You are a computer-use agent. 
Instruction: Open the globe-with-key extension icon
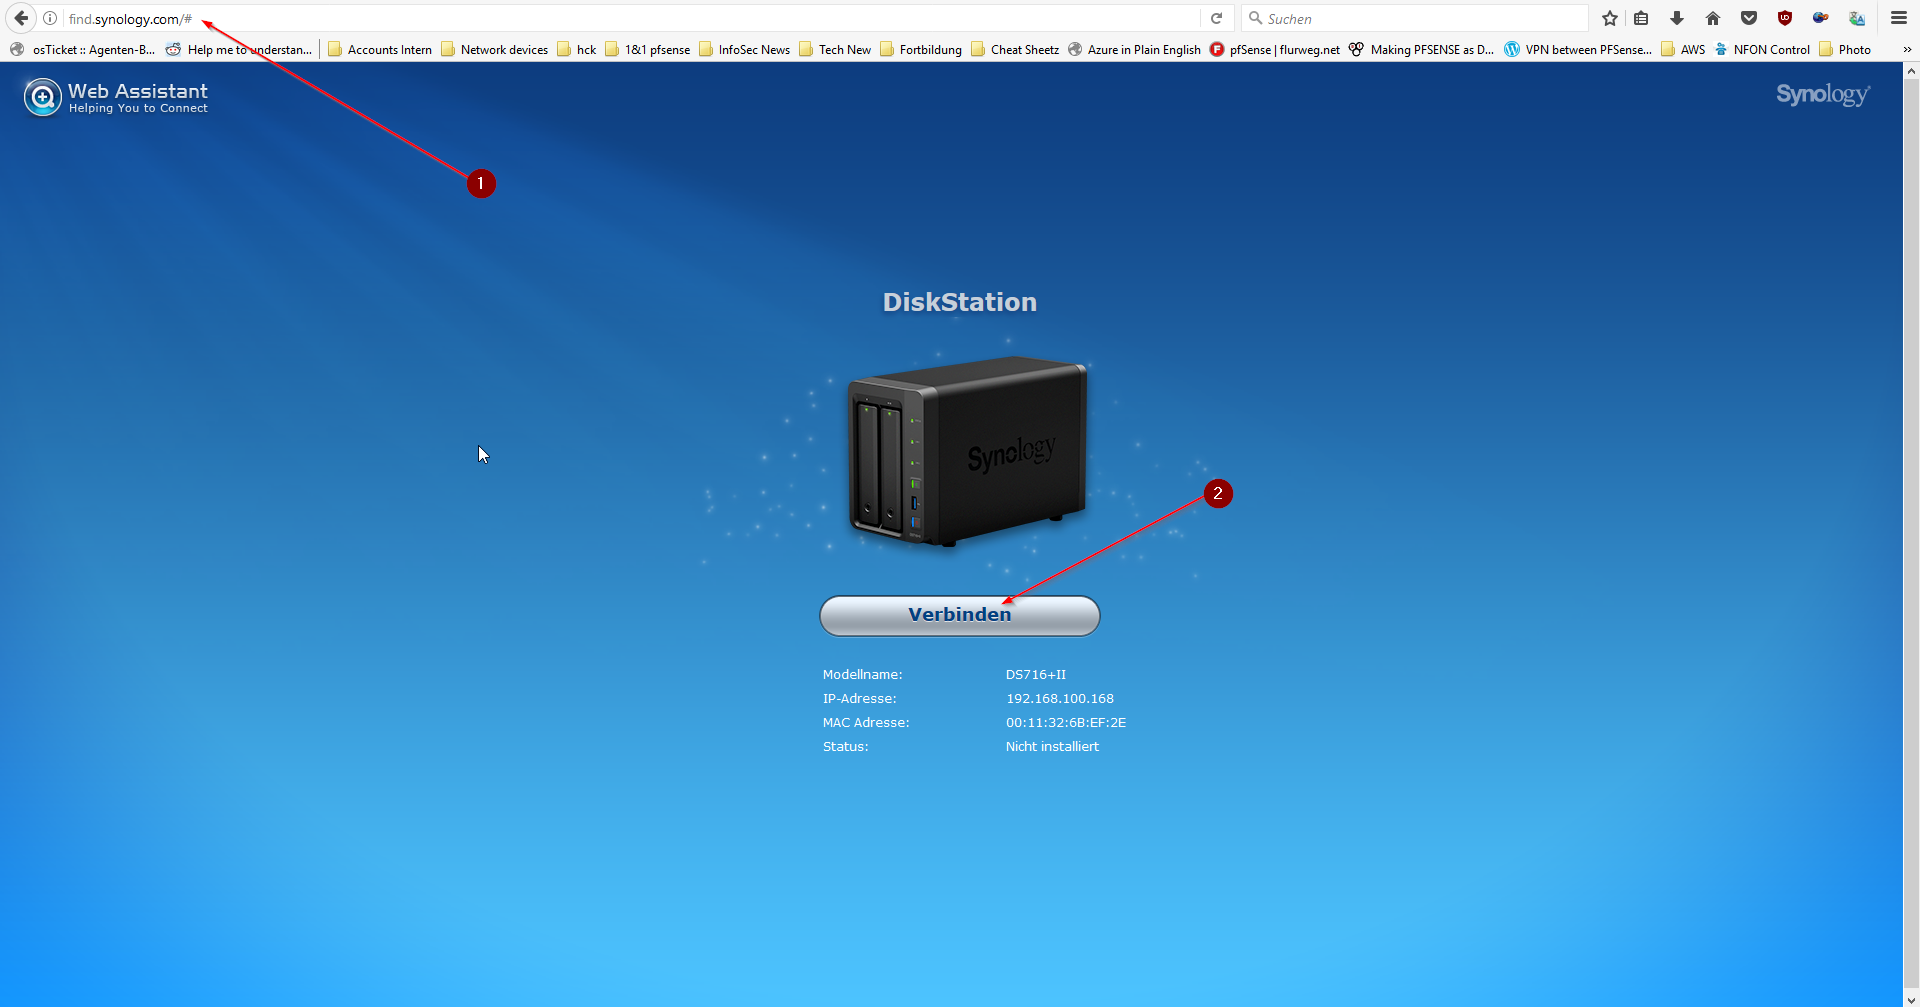pyautogui.click(x=1821, y=18)
